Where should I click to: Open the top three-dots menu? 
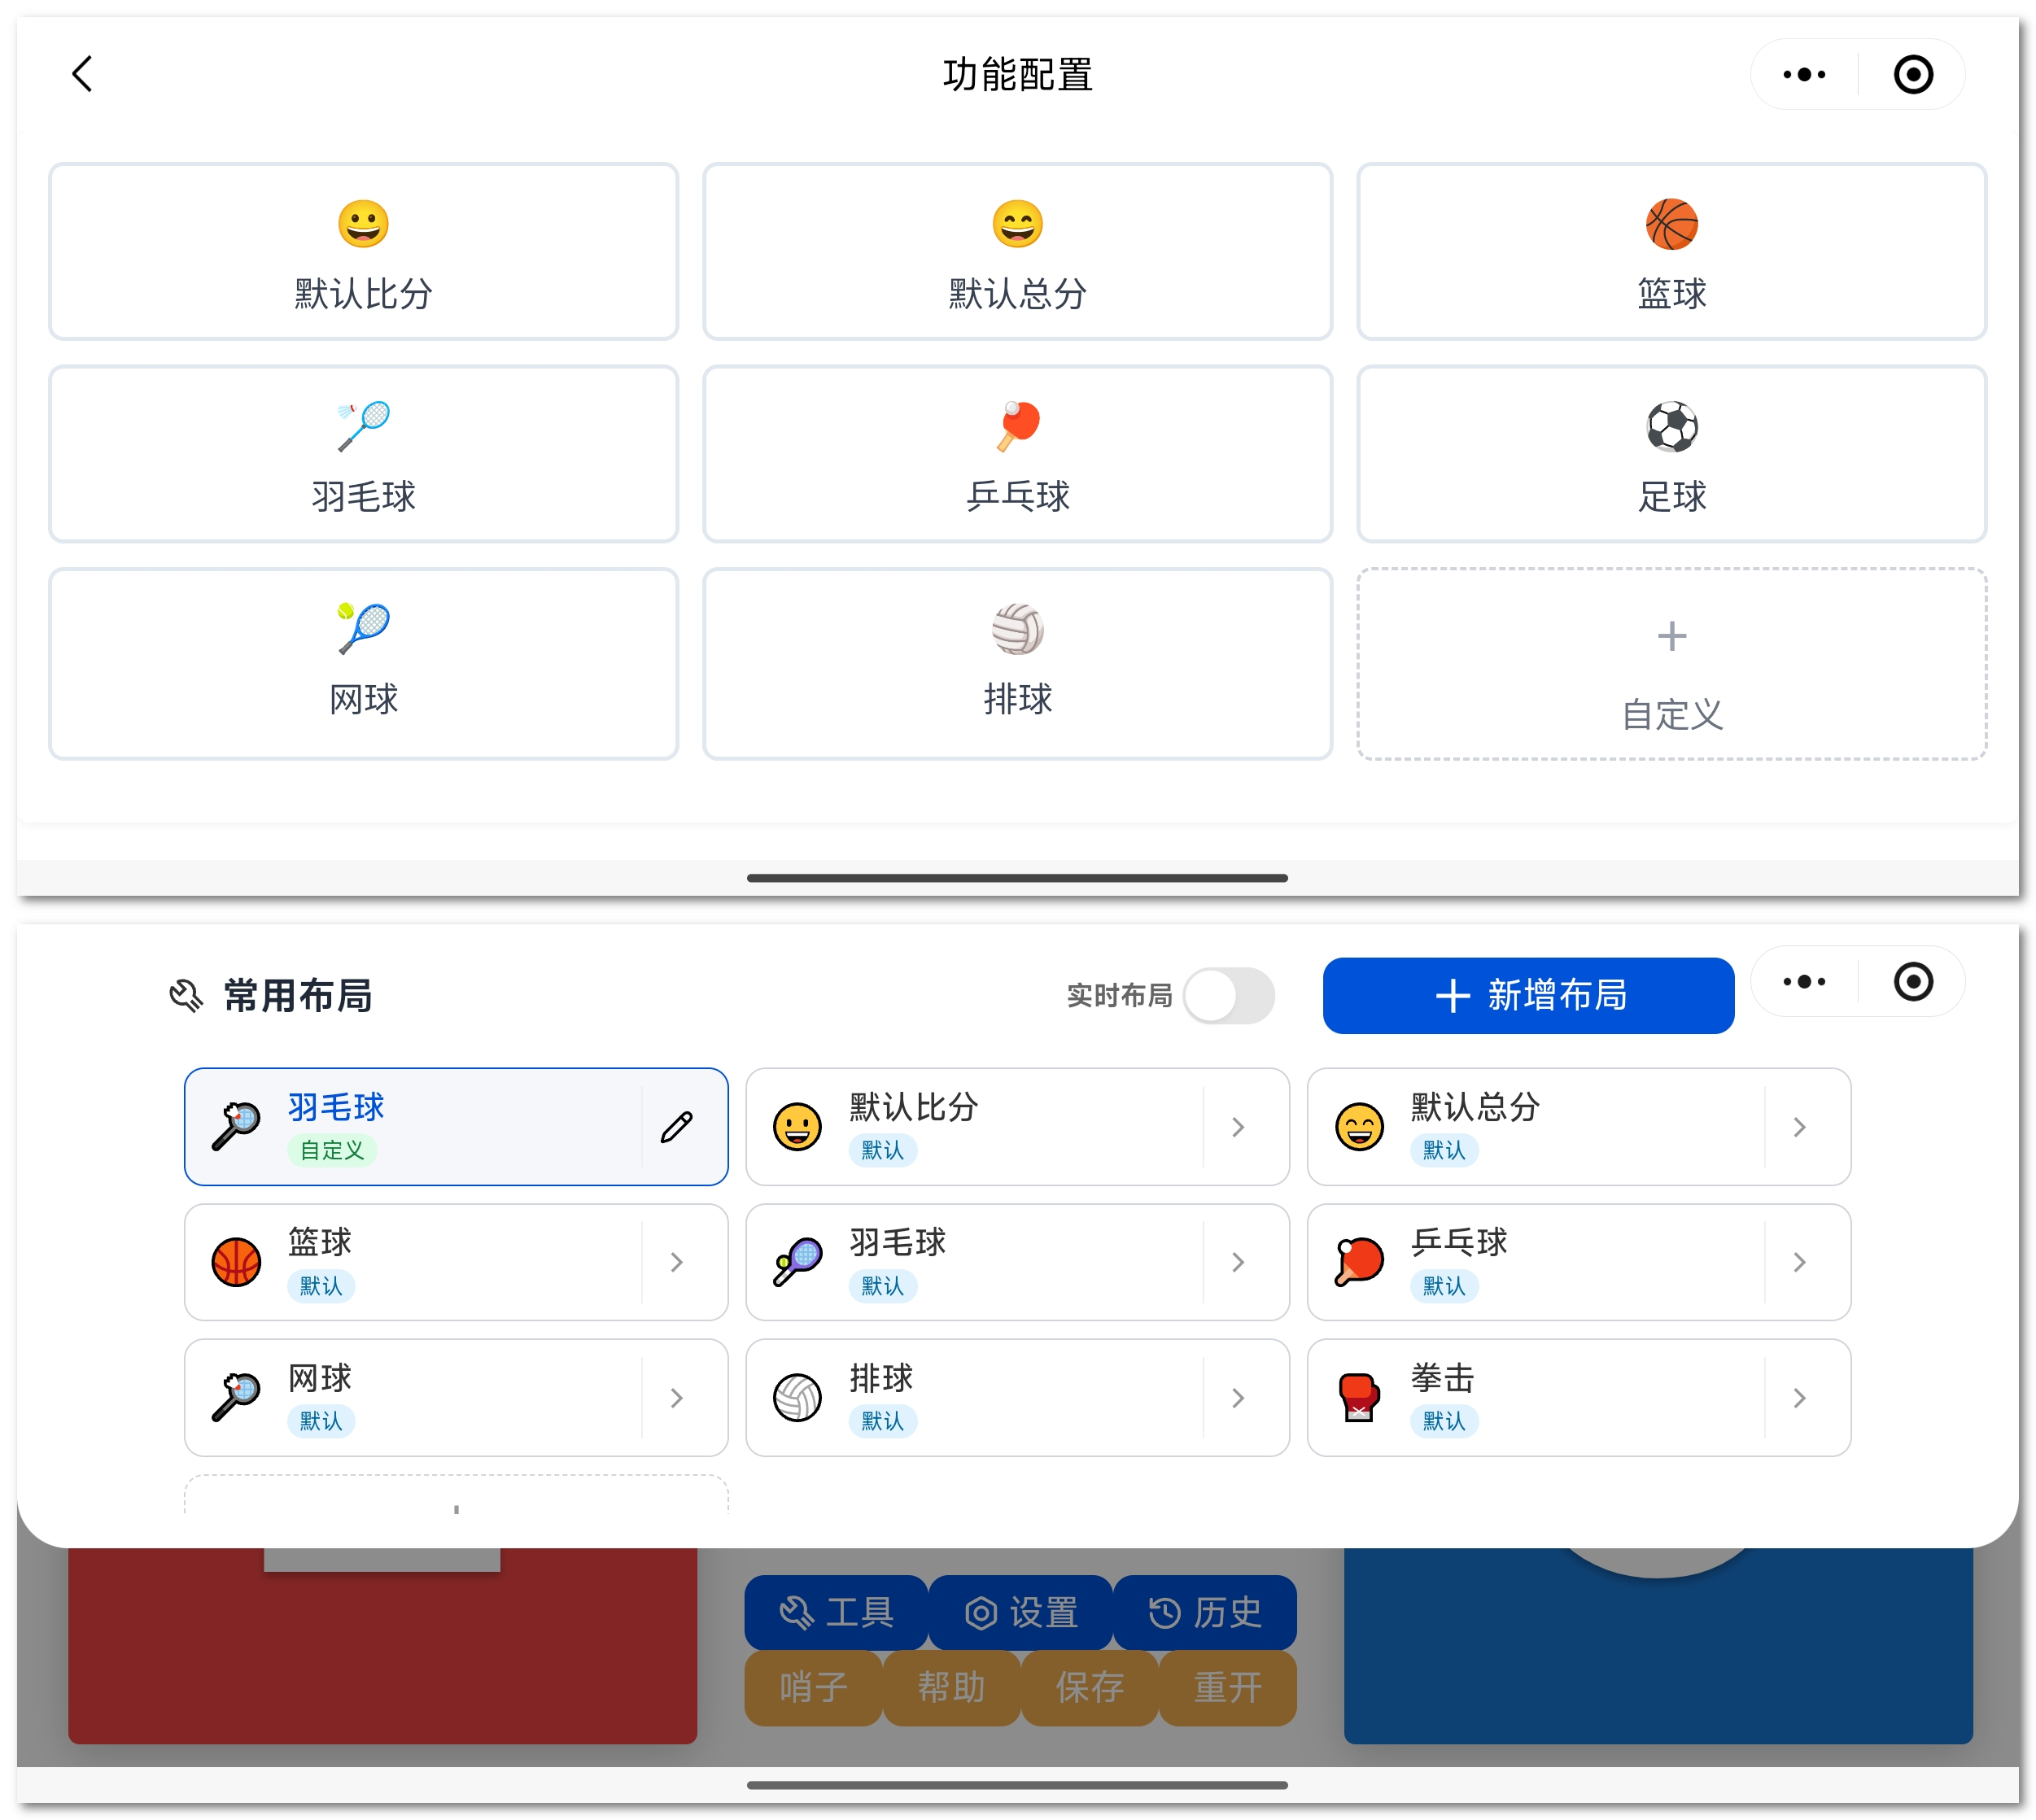[x=1803, y=74]
